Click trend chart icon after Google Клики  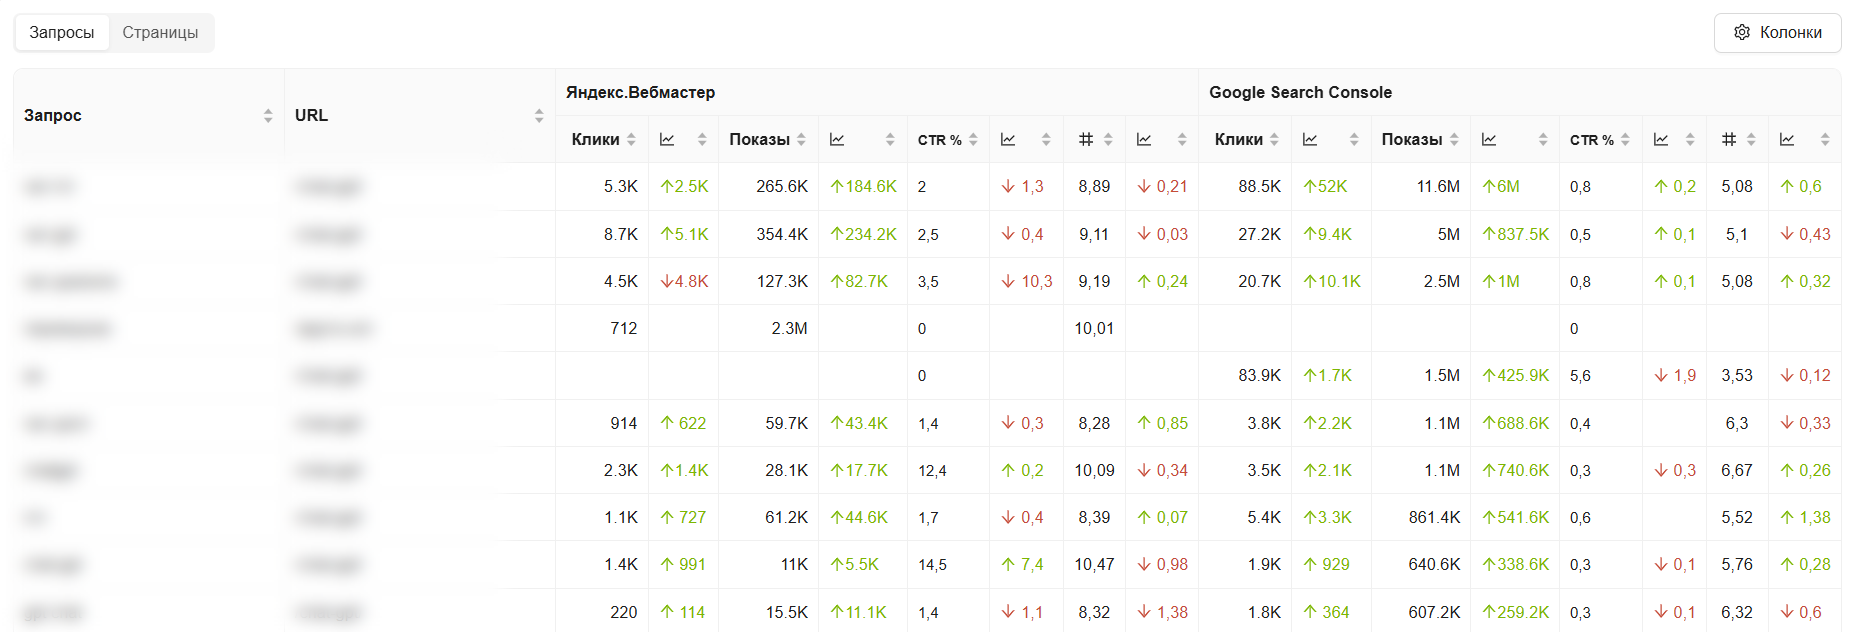[x=1310, y=140]
